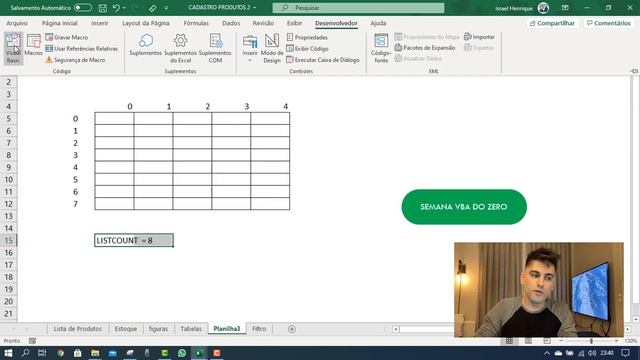Toggle Modo de Design
The height and width of the screenshot is (360, 640).
(x=272, y=49)
